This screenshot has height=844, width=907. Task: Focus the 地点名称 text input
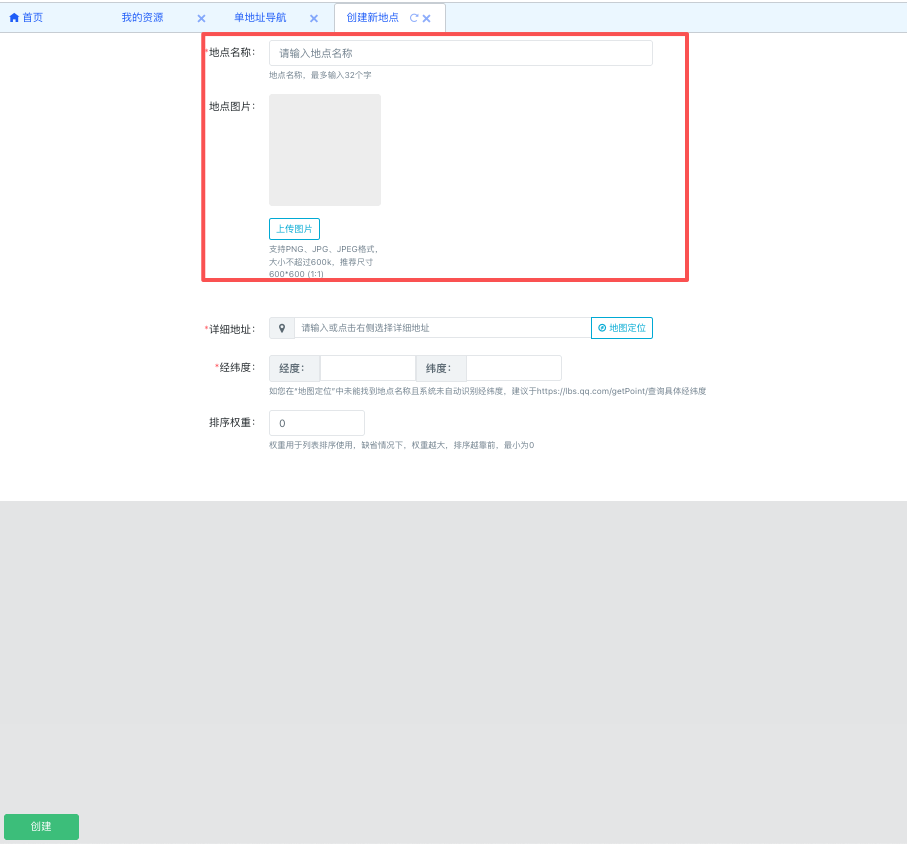coord(460,53)
